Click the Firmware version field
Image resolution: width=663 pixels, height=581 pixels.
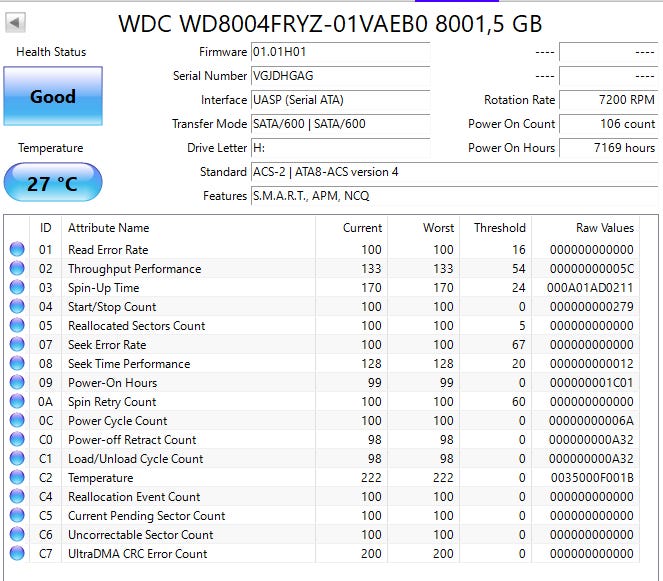340,52
